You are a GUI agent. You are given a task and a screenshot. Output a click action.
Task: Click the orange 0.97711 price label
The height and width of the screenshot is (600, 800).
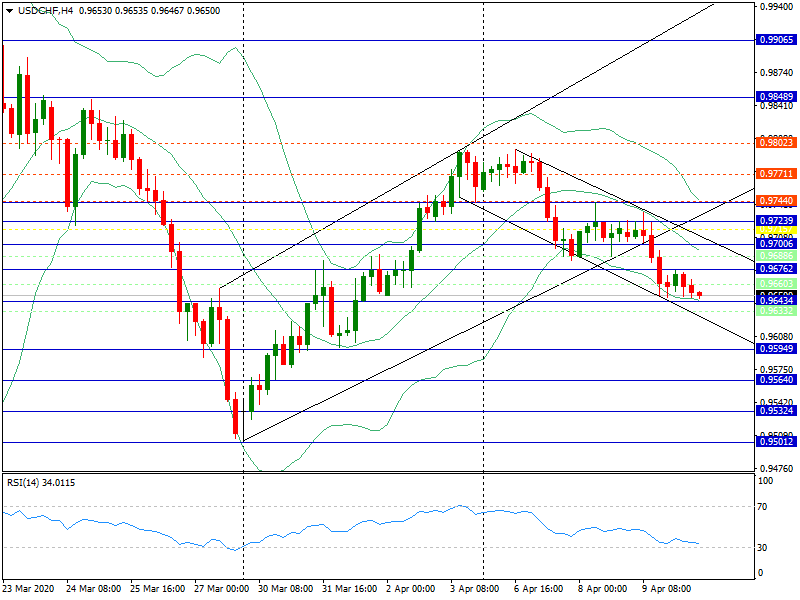776,173
